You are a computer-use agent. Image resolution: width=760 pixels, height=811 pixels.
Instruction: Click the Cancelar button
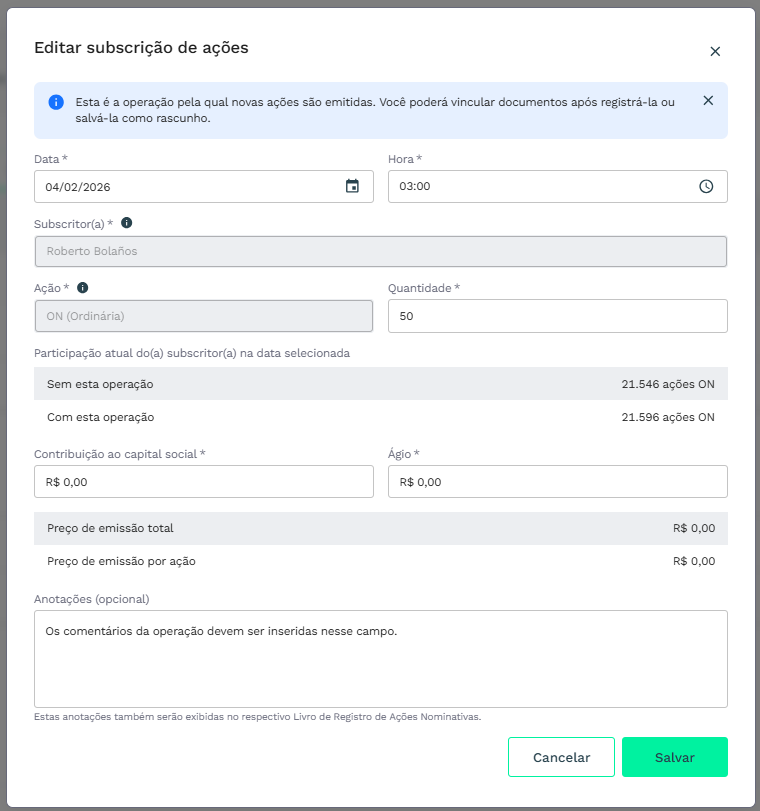click(561, 757)
